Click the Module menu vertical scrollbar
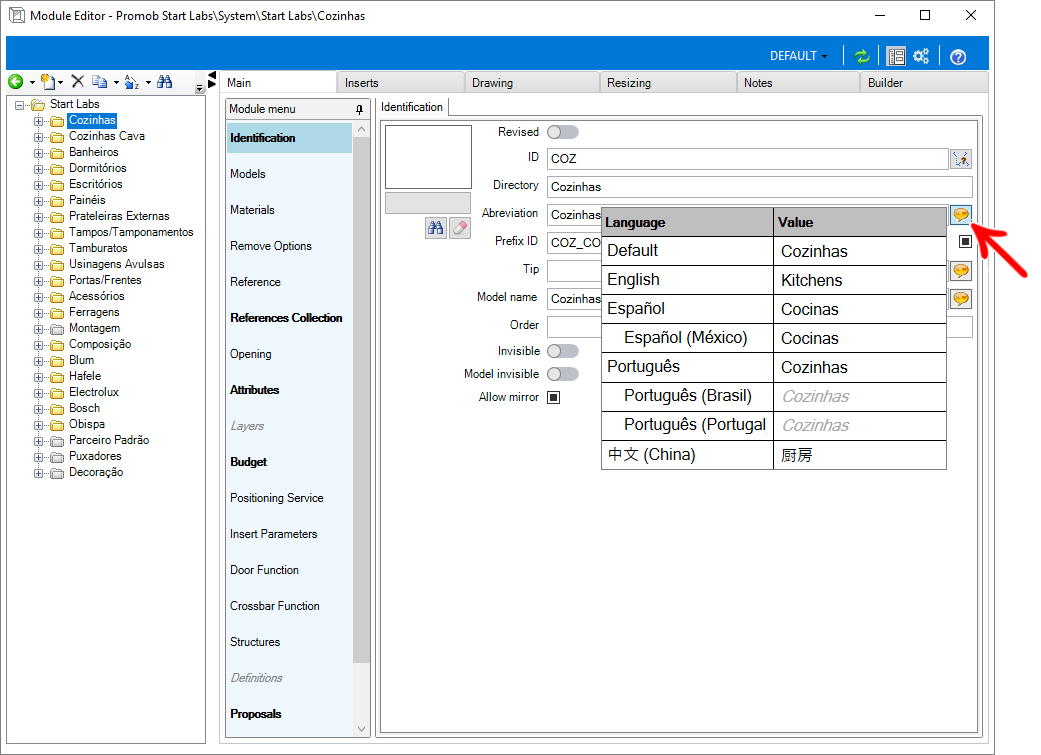This screenshot has height=755, width=1041. [x=361, y=399]
